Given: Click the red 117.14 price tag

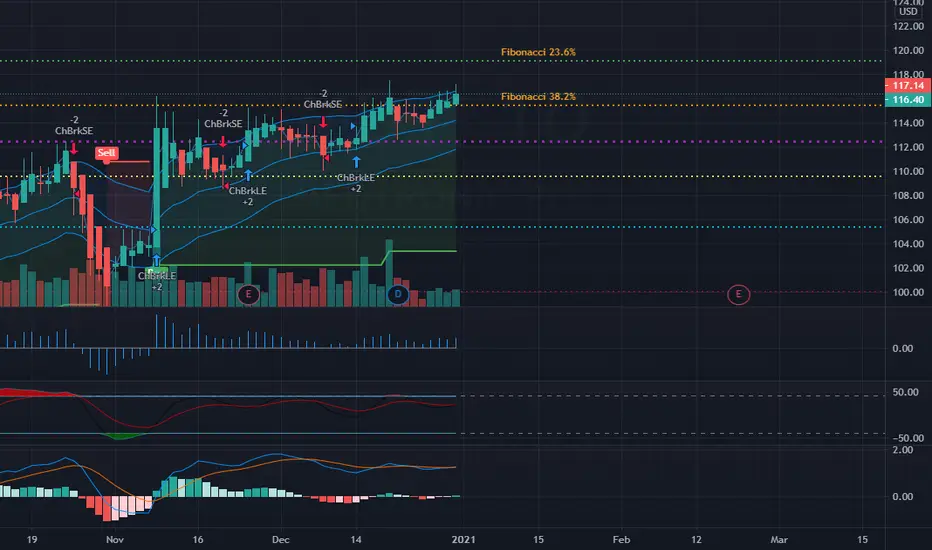Looking at the screenshot, I should 908,86.
